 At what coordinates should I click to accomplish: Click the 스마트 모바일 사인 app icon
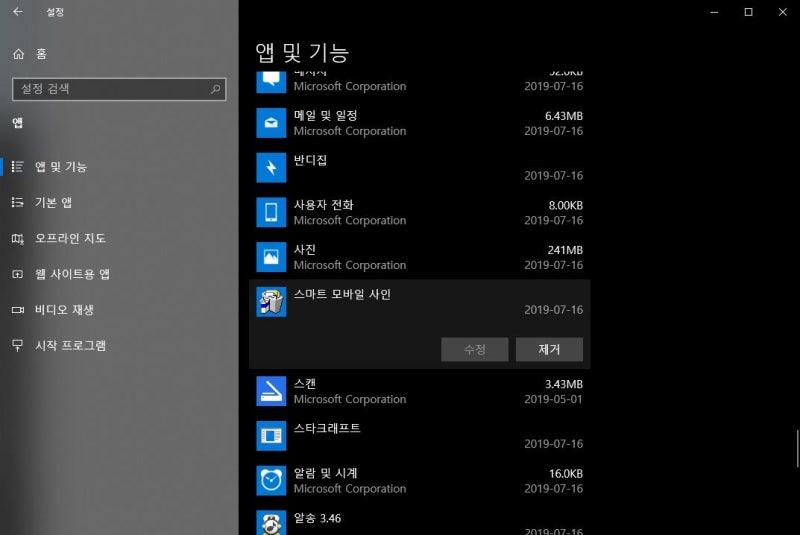(x=271, y=302)
